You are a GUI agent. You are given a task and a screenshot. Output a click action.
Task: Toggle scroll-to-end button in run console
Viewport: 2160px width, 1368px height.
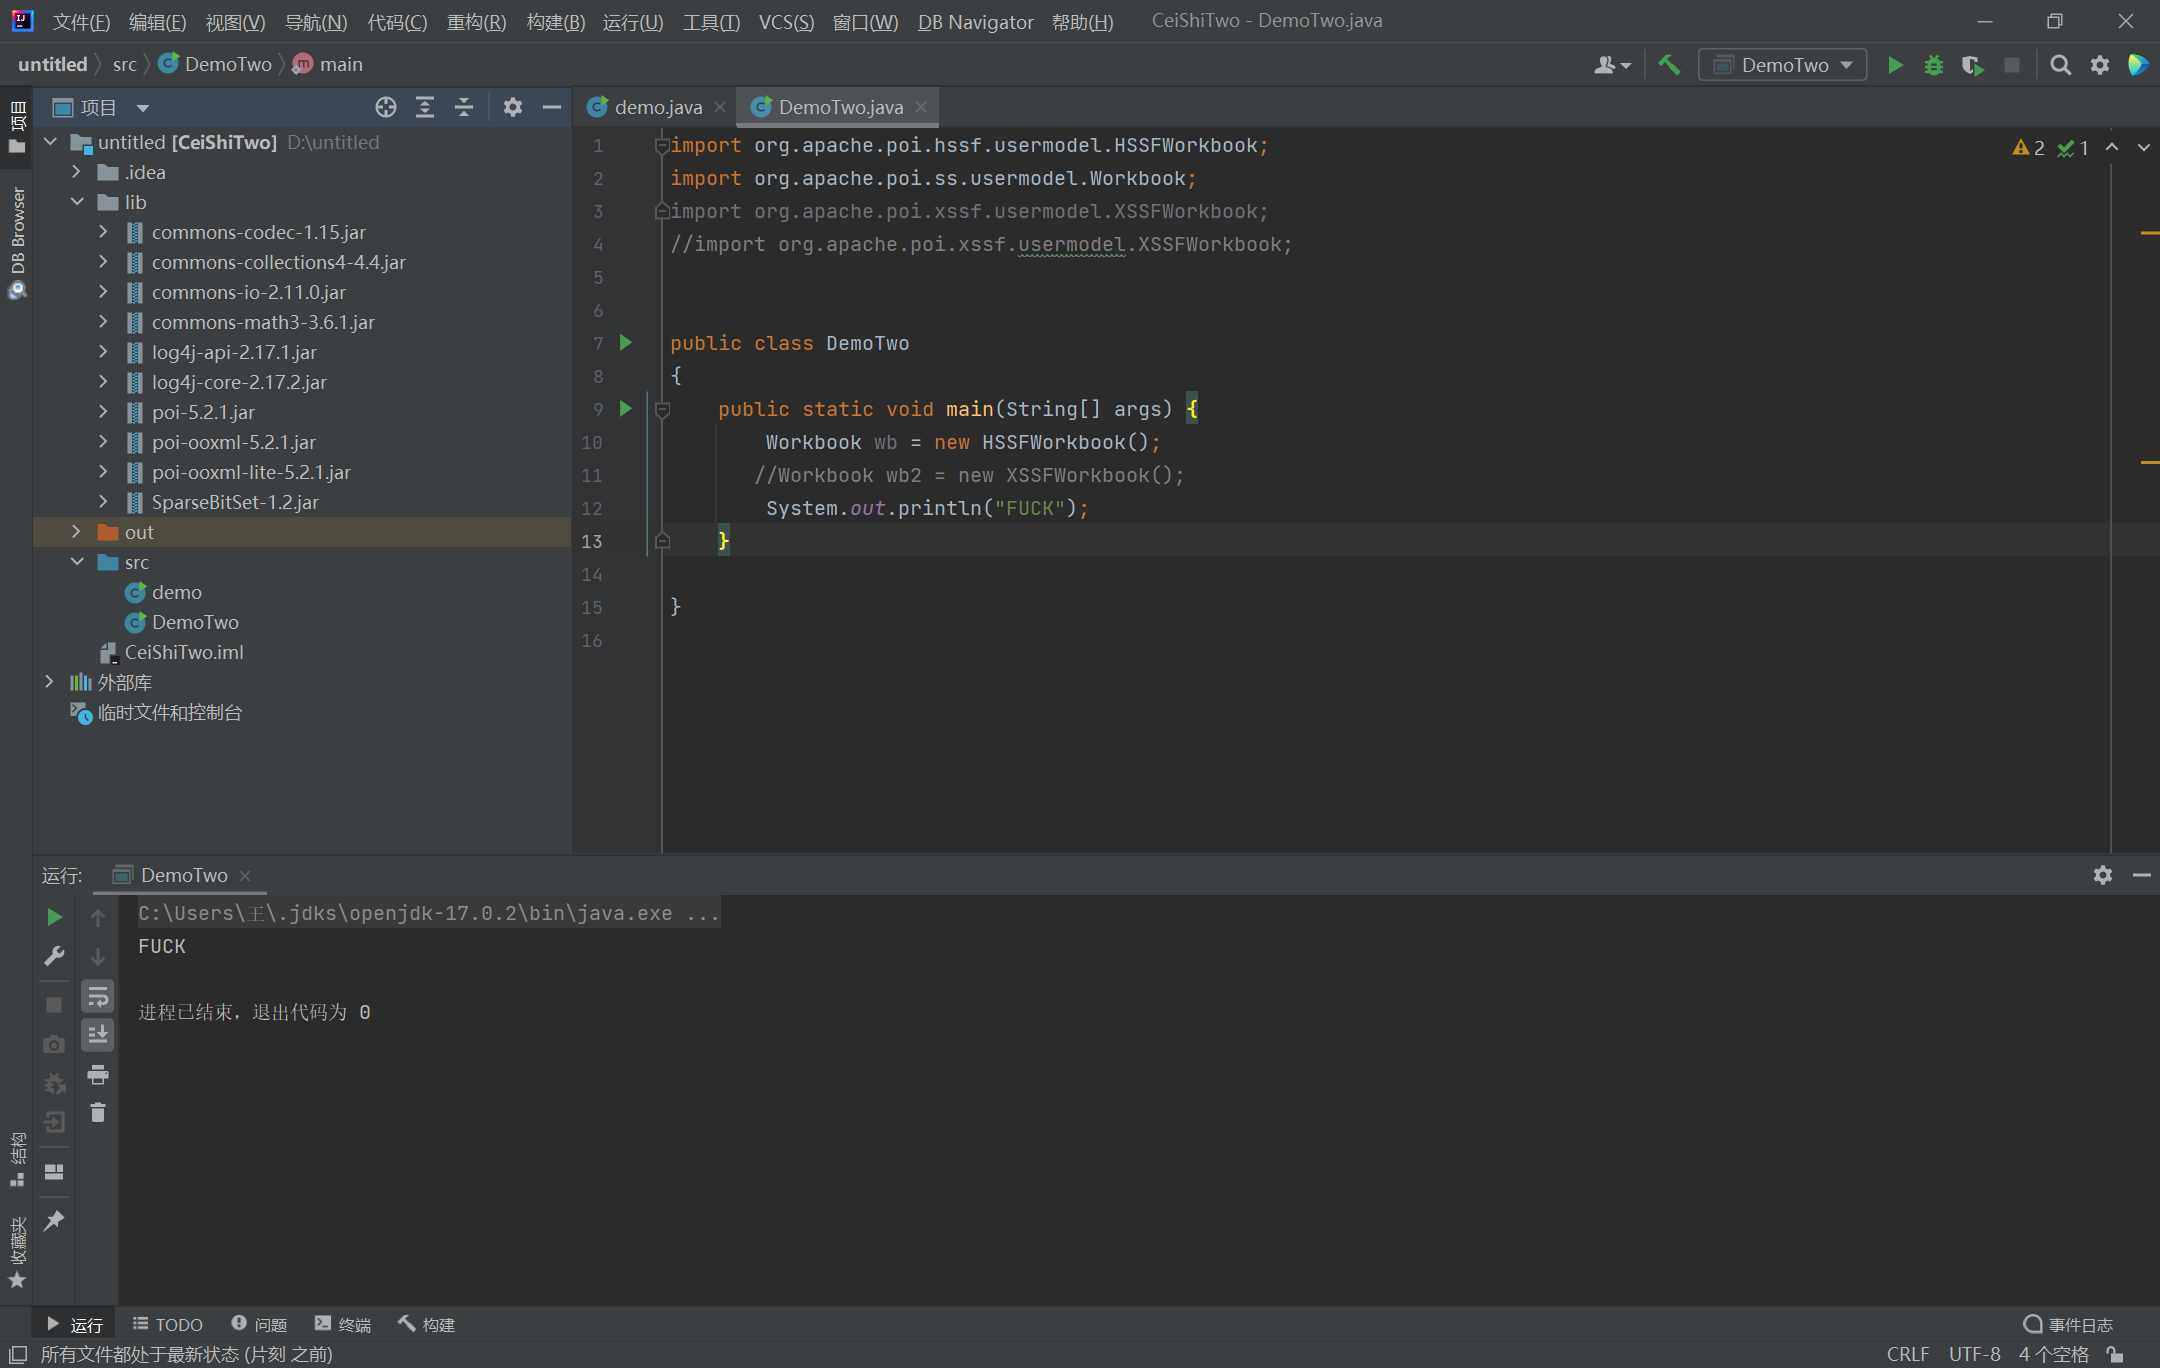coord(98,1035)
